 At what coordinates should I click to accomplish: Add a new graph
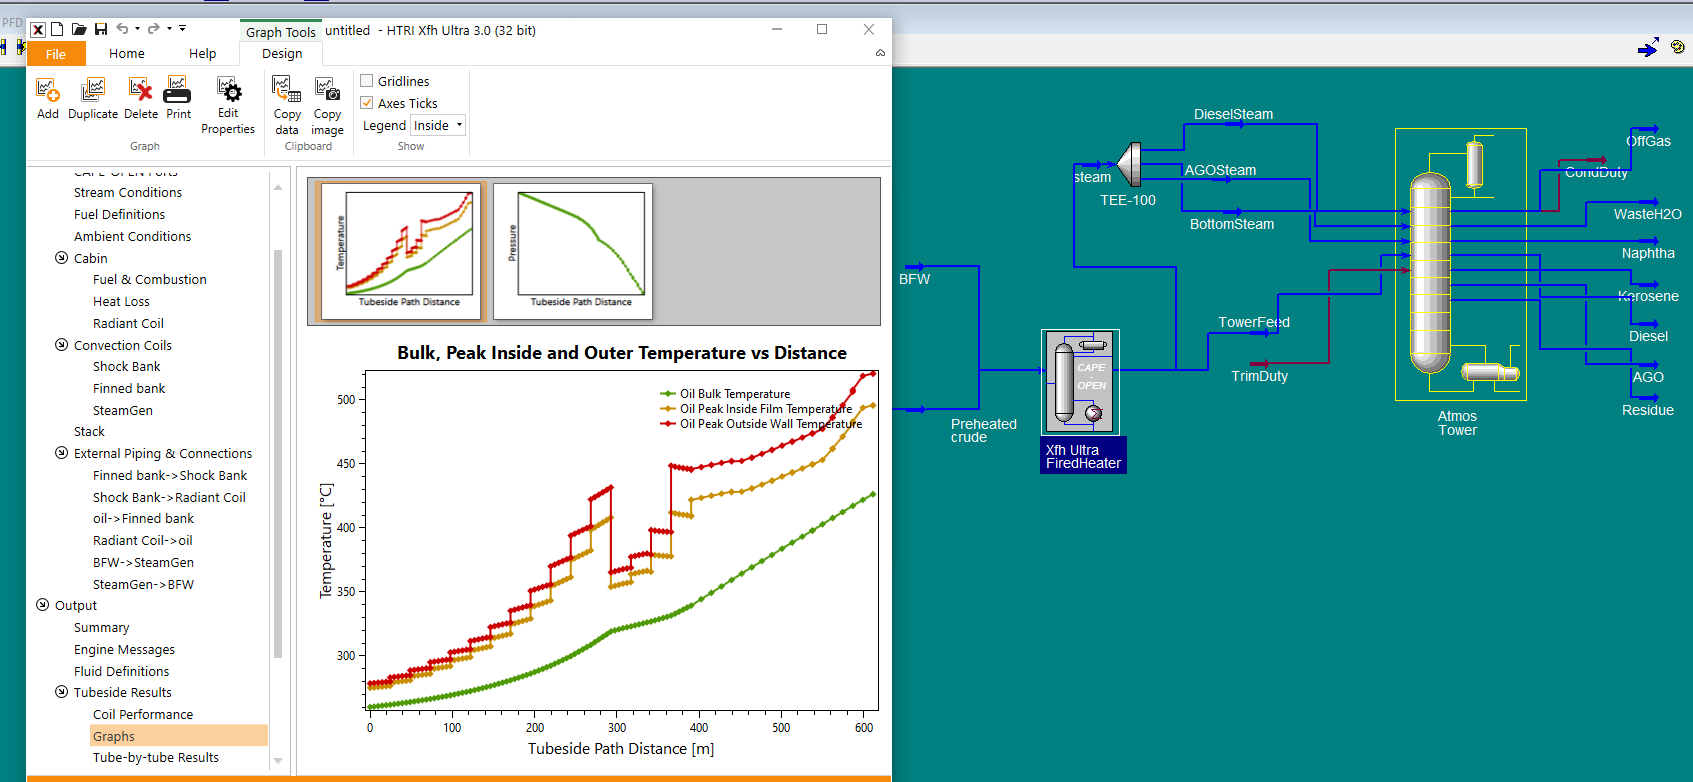point(47,99)
